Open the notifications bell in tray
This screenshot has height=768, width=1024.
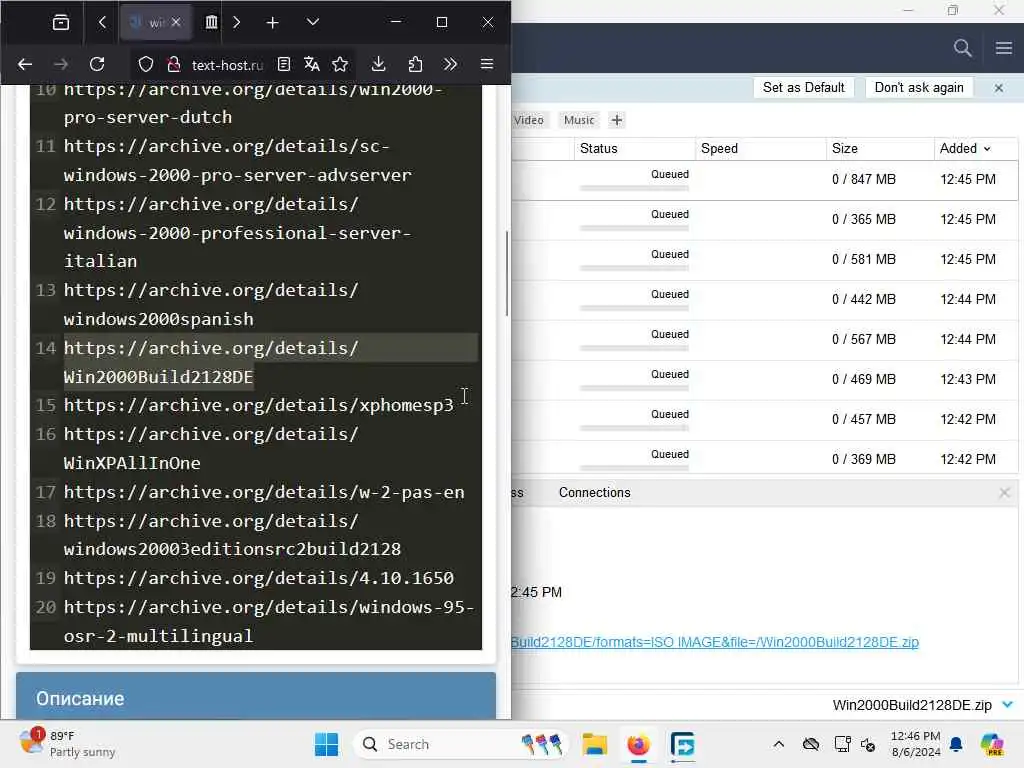956,744
